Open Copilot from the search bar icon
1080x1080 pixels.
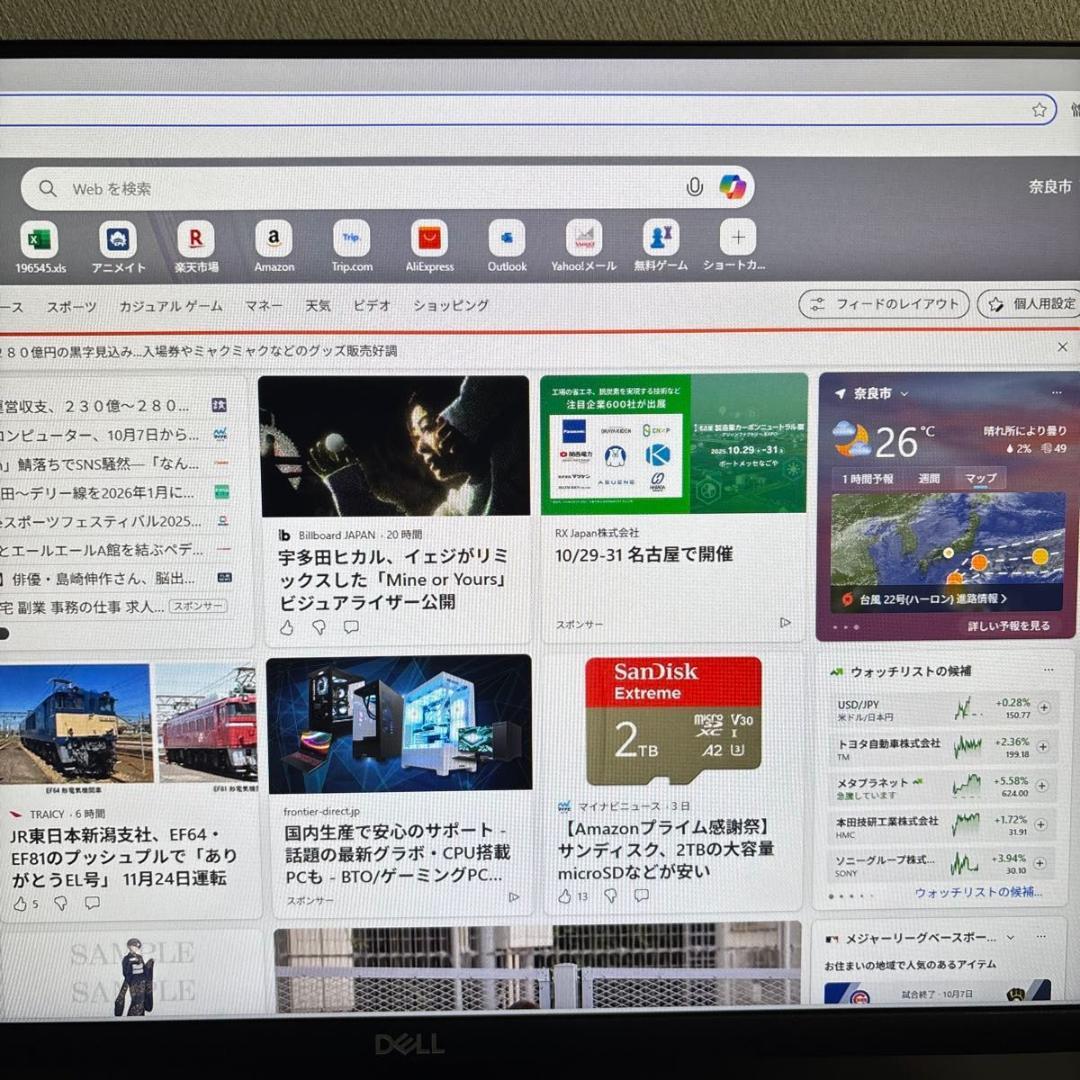coord(733,188)
